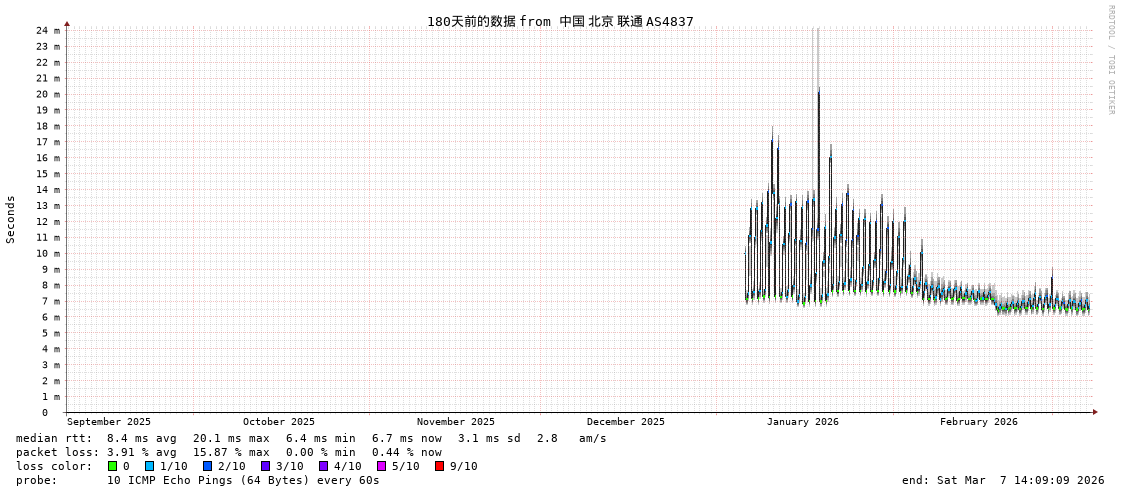The height and width of the screenshot is (494, 1121).
Task: Click the green 0 loss color swatch
Action: click(113, 466)
